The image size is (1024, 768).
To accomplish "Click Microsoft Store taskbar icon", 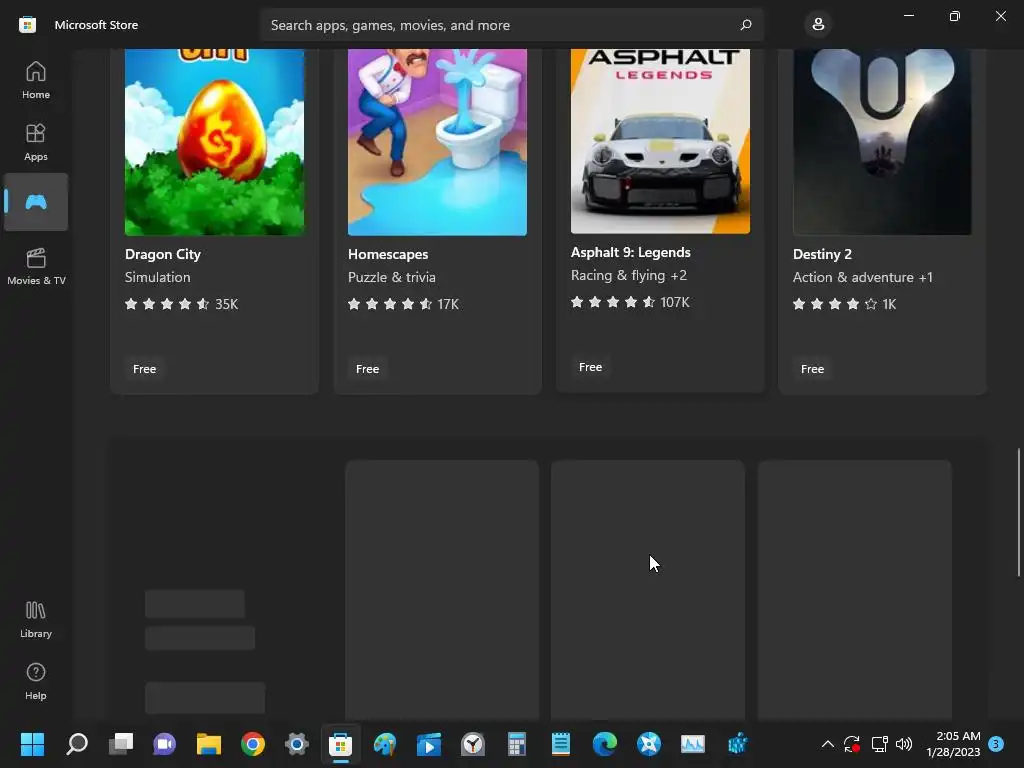I will pyautogui.click(x=340, y=744).
